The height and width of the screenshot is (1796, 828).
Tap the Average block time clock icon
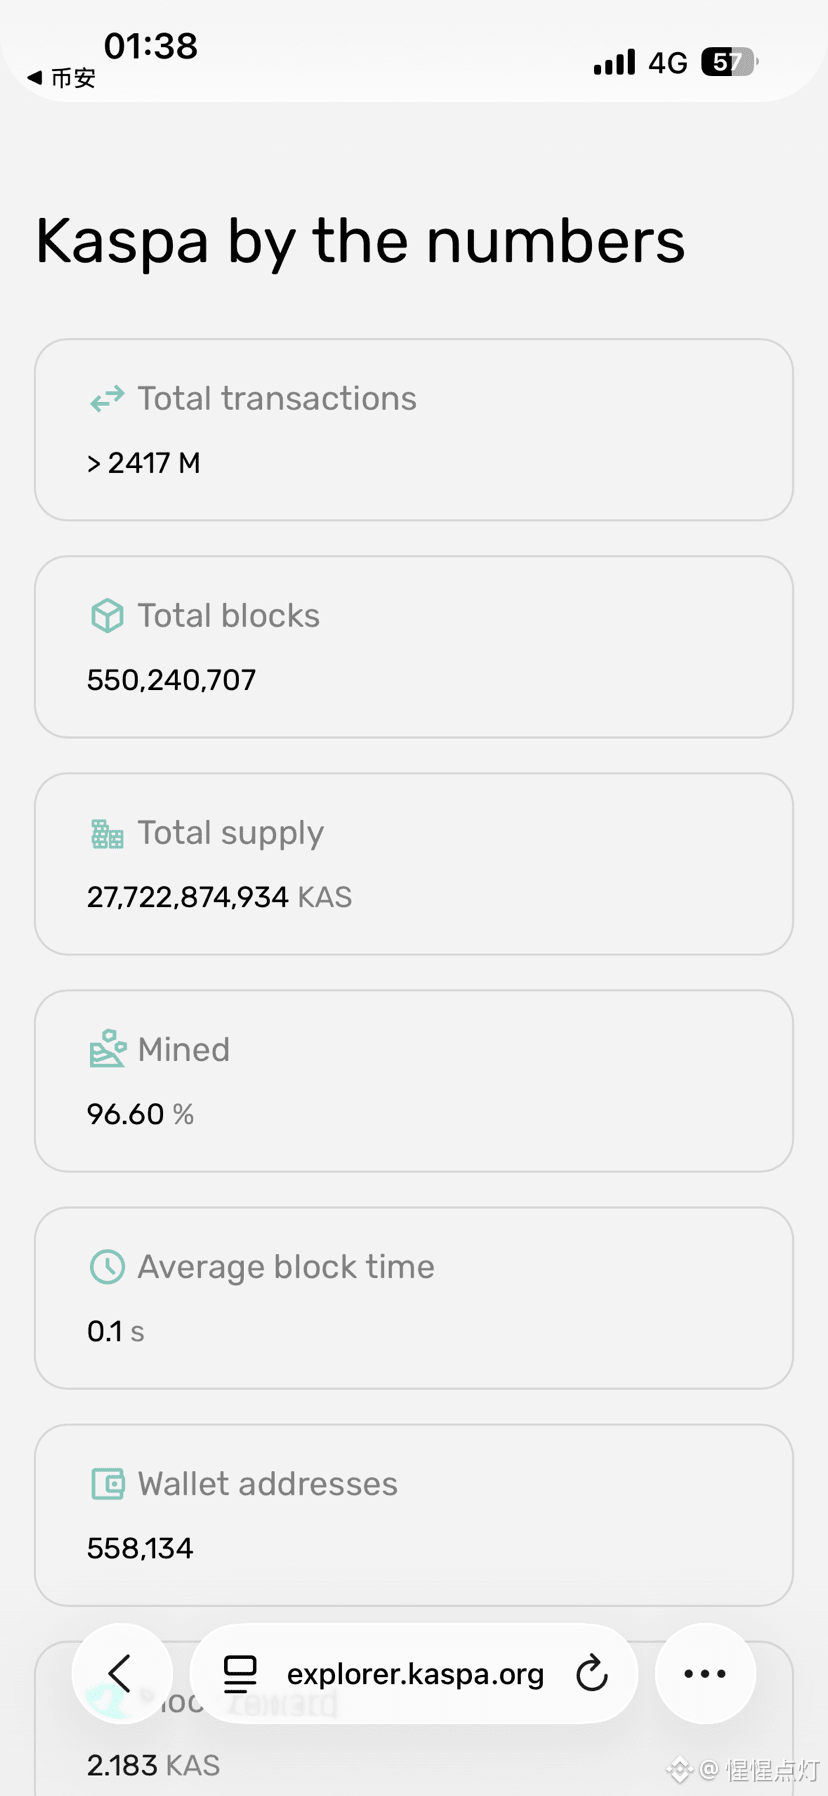click(x=107, y=1267)
